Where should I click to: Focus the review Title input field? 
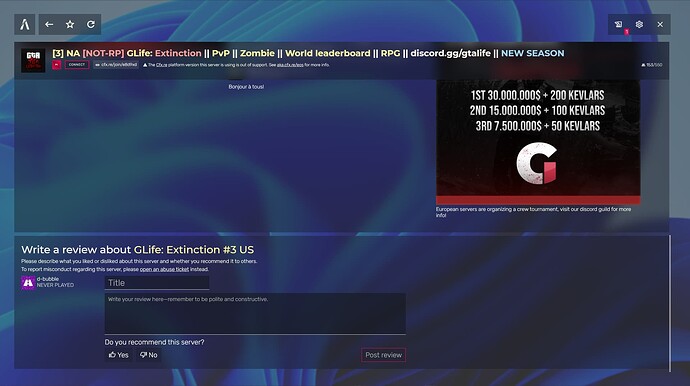(157, 283)
